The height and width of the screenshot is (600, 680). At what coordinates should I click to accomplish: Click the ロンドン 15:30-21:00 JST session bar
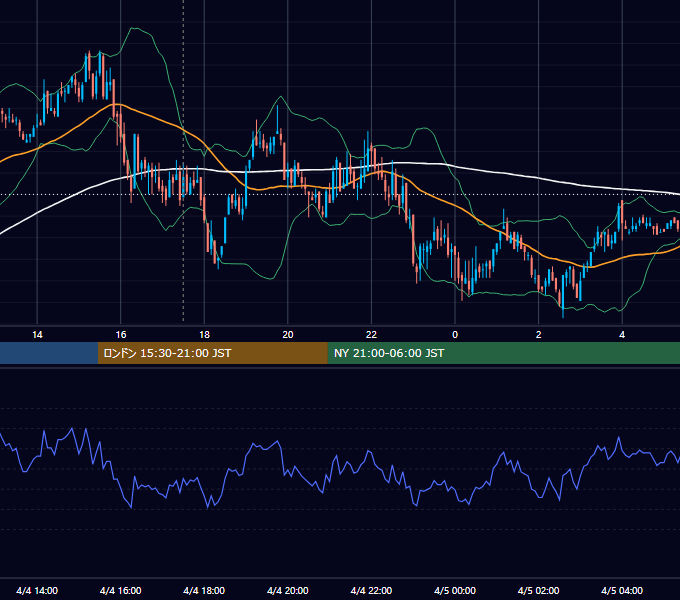coord(212,353)
